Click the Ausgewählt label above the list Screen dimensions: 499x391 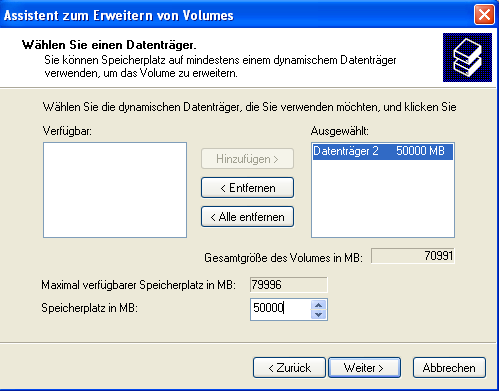(340, 131)
